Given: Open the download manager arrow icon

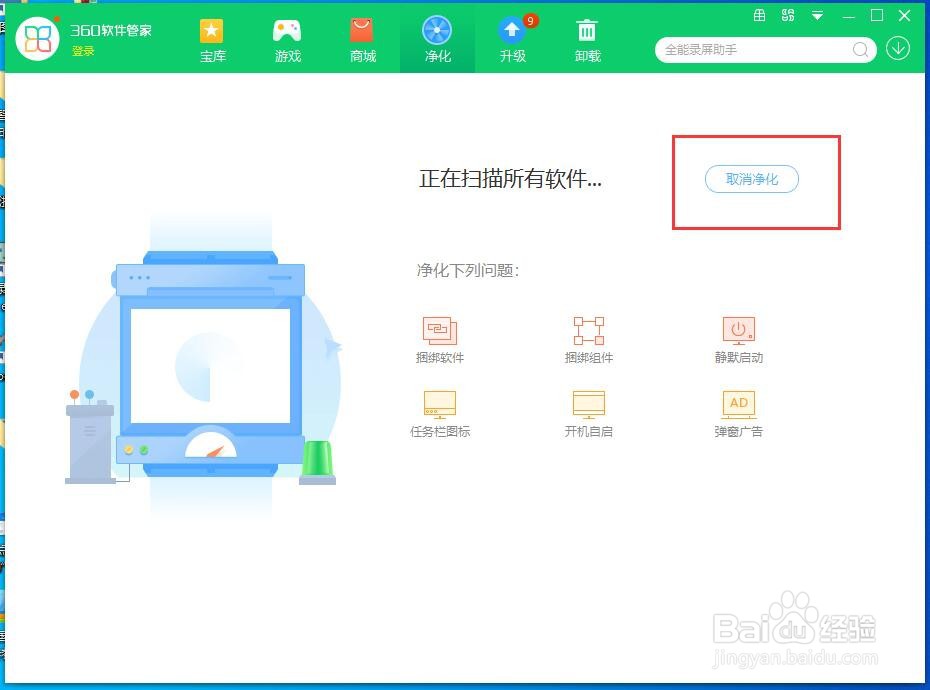Looking at the screenshot, I should point(898,49).
